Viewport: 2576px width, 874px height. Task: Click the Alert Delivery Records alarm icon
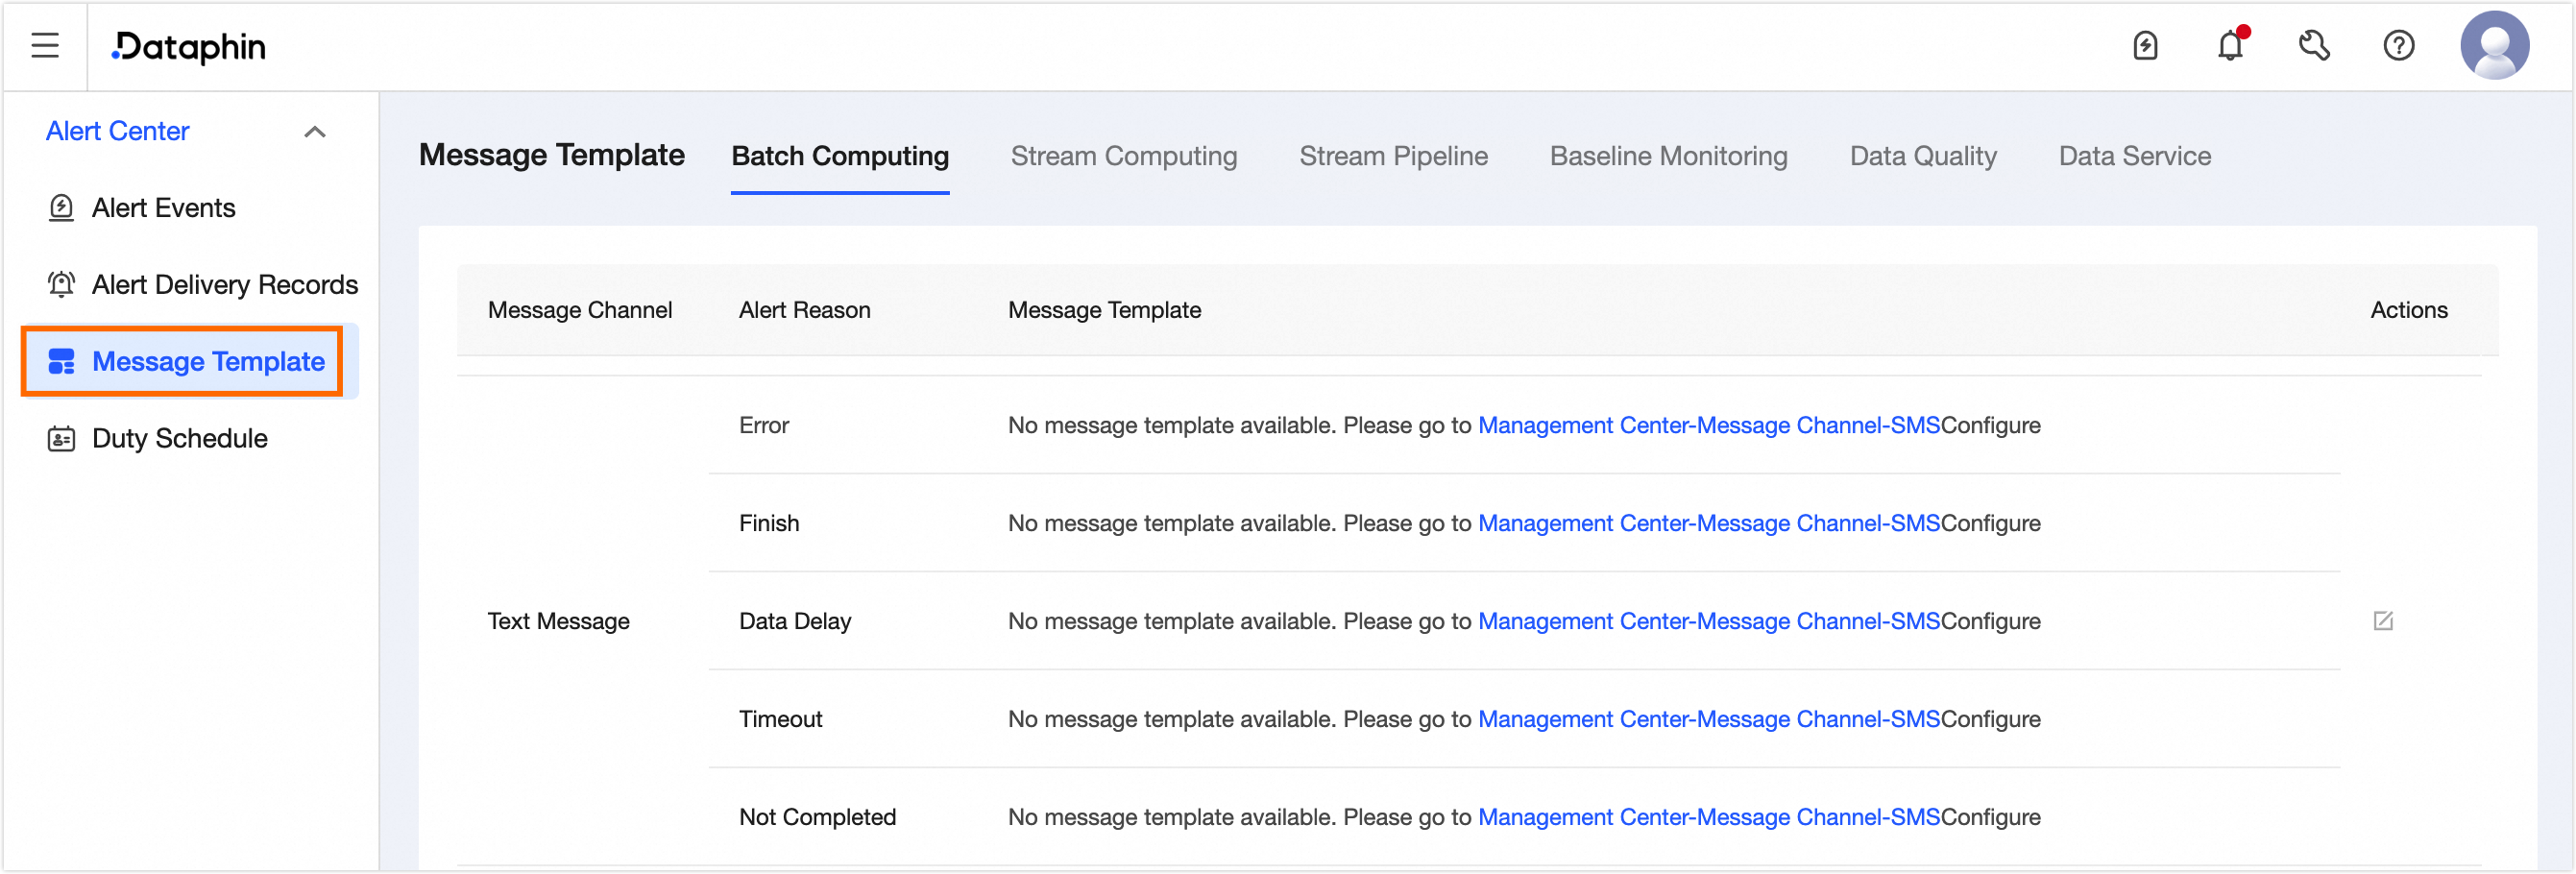click(61, 285)
